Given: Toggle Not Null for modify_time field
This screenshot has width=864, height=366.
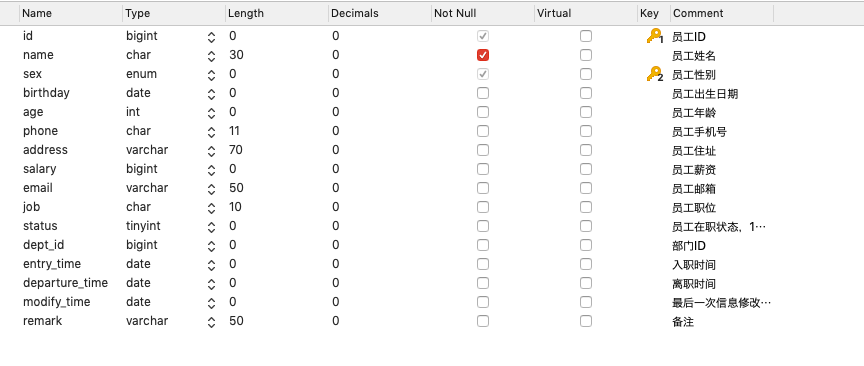Looking at the screenshot, I should 483,302.
